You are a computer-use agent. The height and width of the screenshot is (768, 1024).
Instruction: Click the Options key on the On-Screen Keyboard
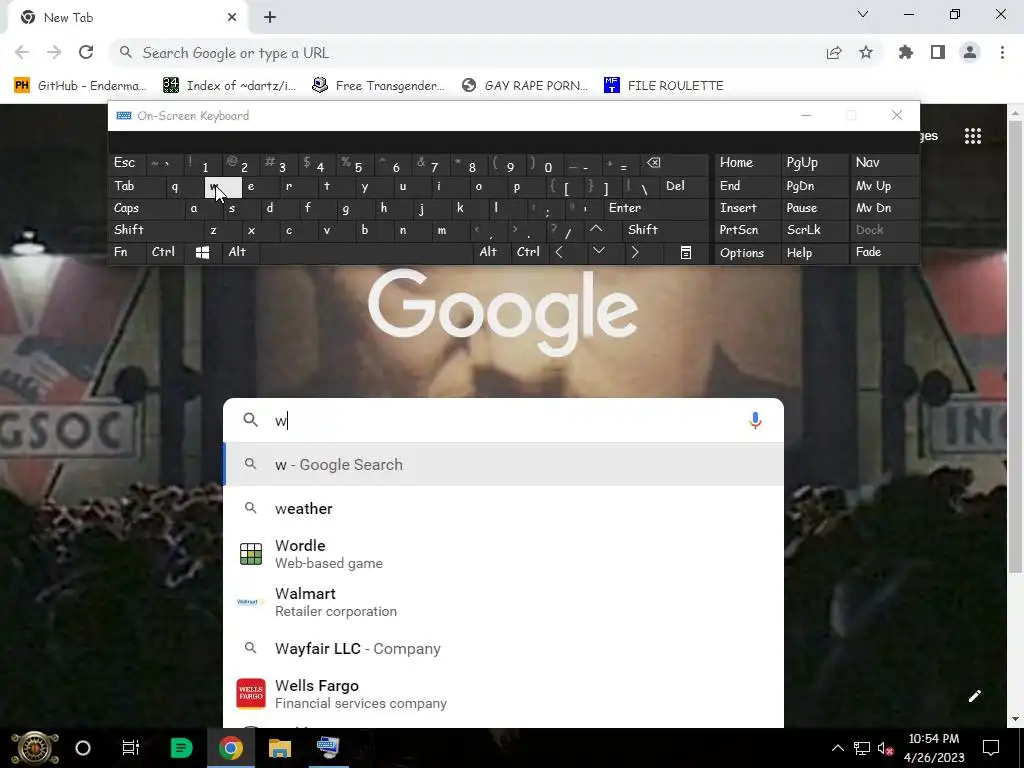coord(747,253)
